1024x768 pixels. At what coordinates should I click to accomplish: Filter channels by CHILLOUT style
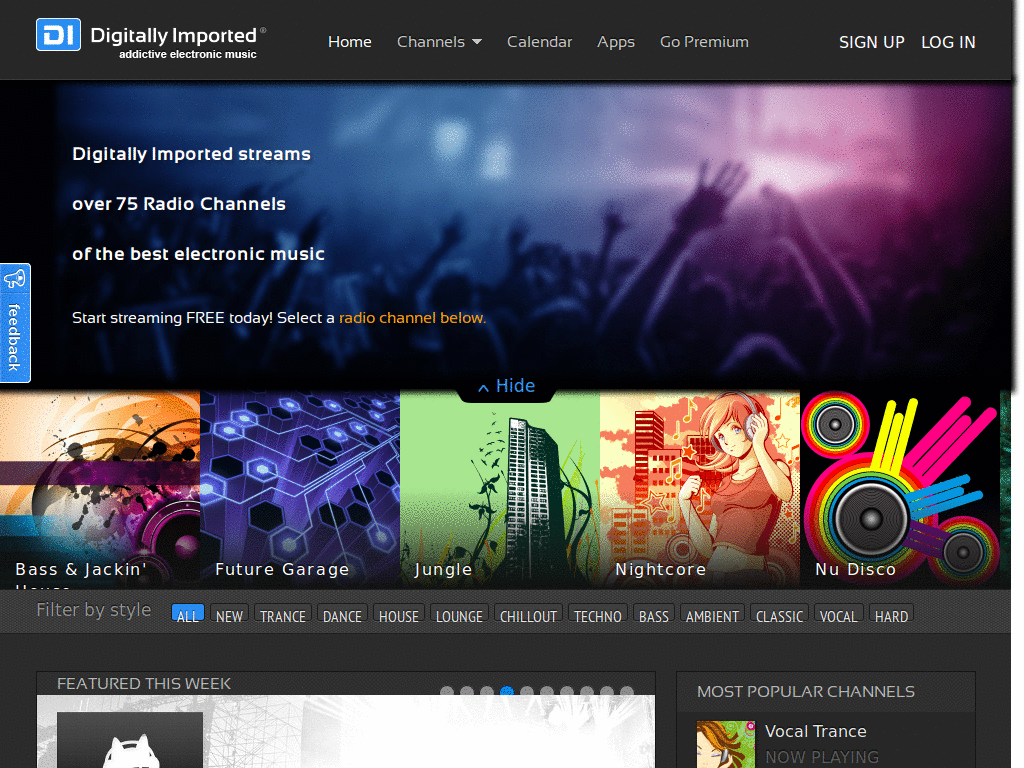528,615
